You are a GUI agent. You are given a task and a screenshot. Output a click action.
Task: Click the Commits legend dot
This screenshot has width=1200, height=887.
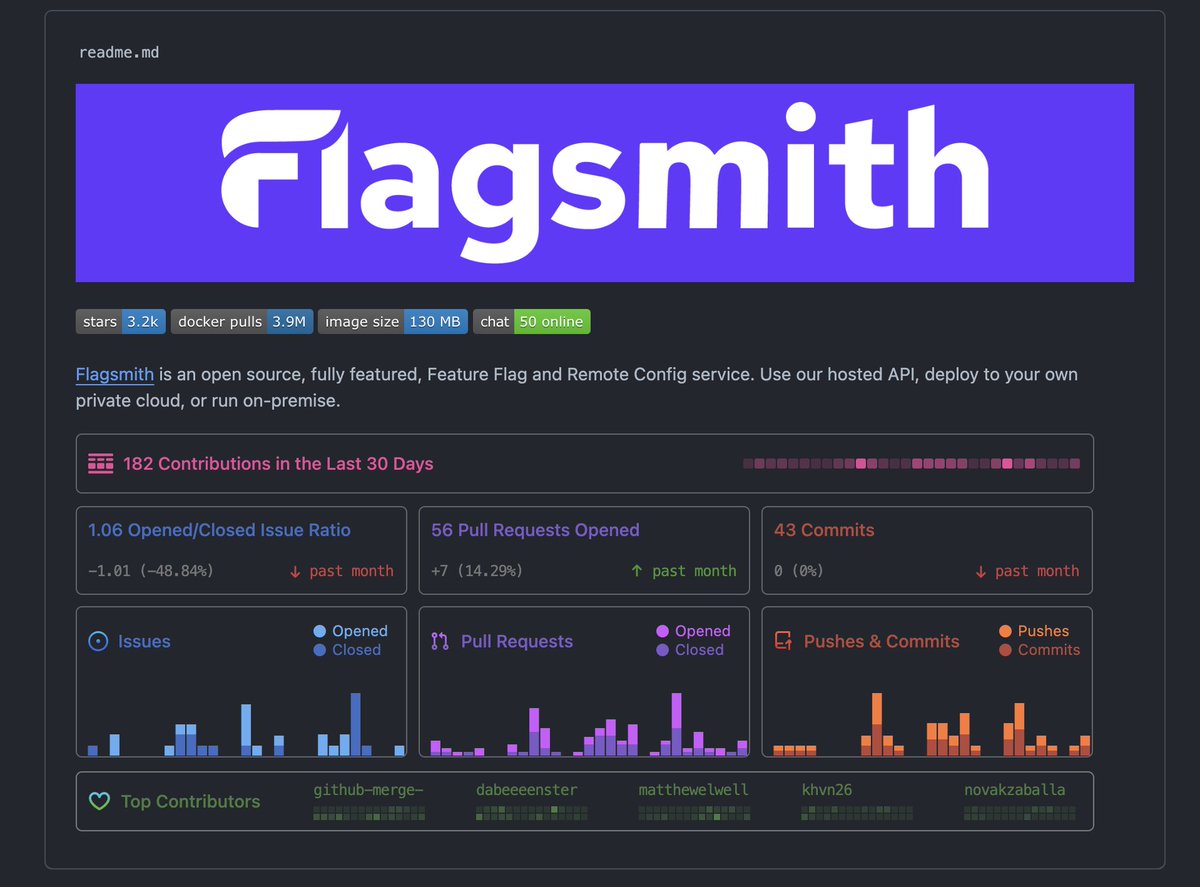point(1005,650)
